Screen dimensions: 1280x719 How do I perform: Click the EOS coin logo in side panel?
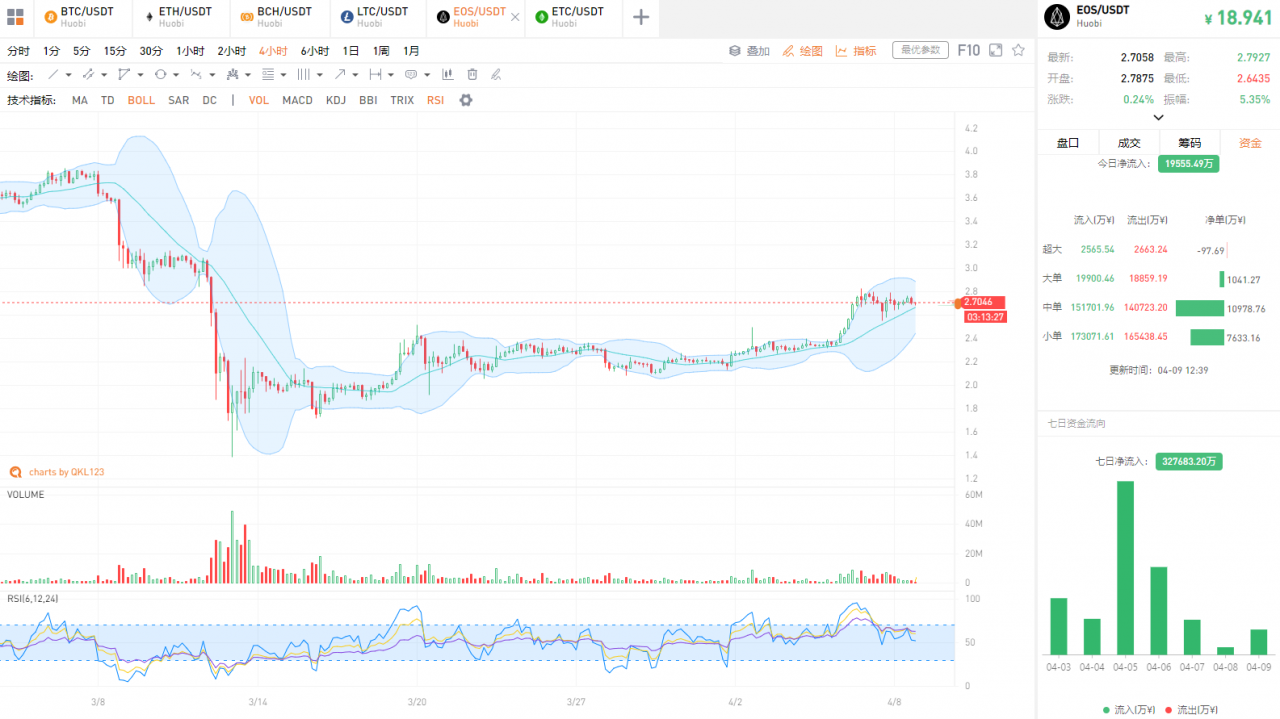1056,17
